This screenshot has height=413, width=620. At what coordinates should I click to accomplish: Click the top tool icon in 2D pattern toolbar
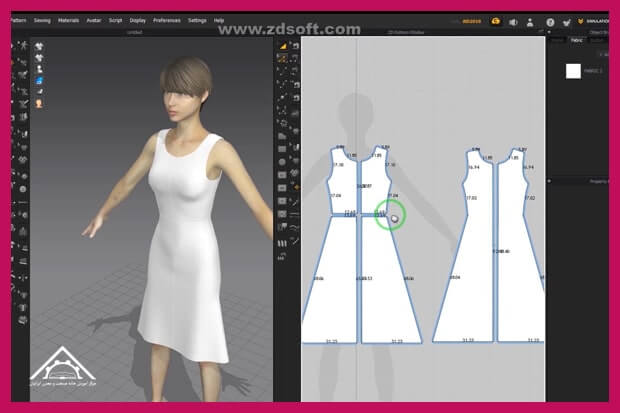pyautogui.click(x=283, y=47)
